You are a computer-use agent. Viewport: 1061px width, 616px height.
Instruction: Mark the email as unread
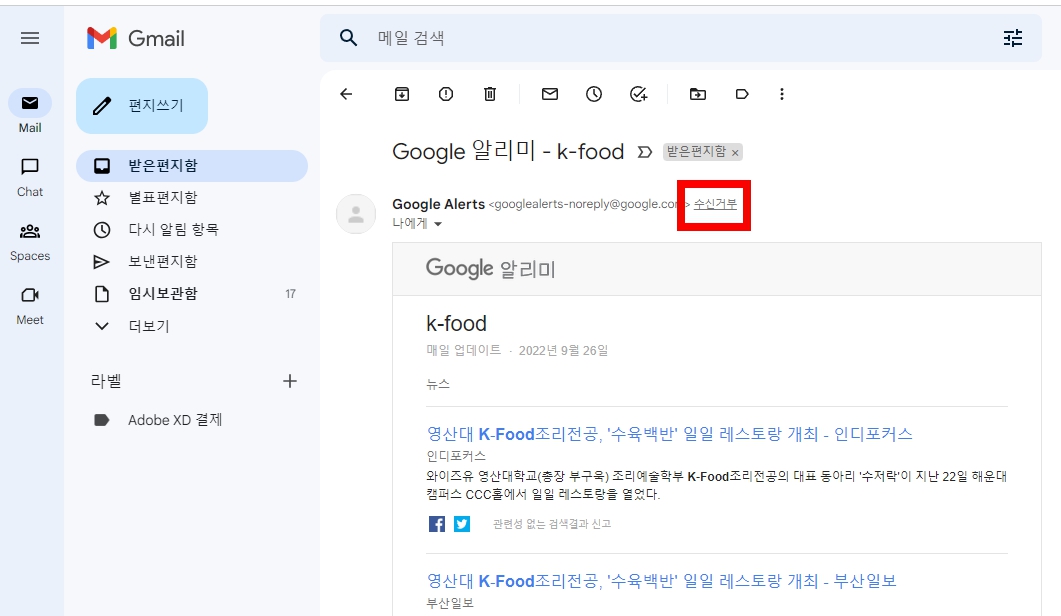click(548, 93)
